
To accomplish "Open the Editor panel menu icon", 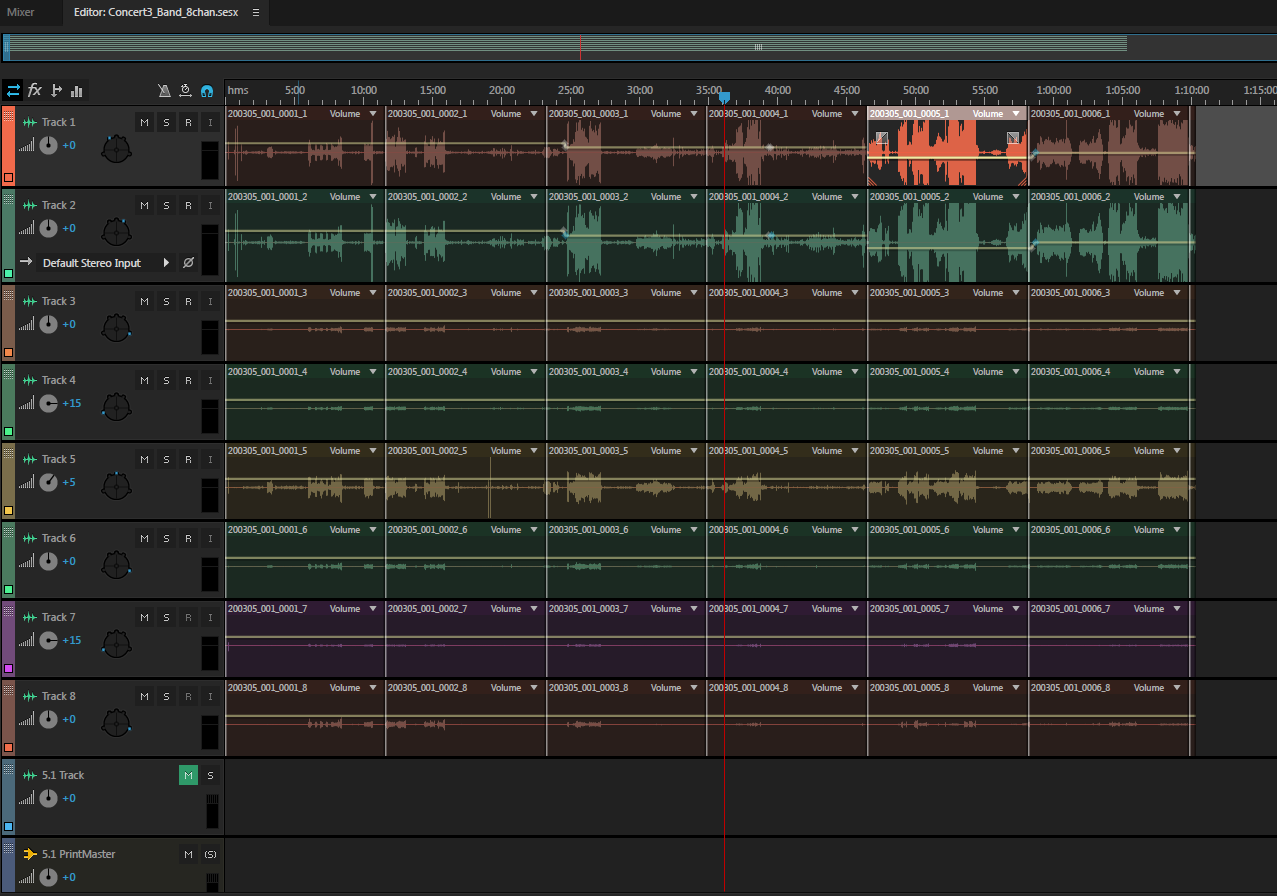I will tap(256, 13).
